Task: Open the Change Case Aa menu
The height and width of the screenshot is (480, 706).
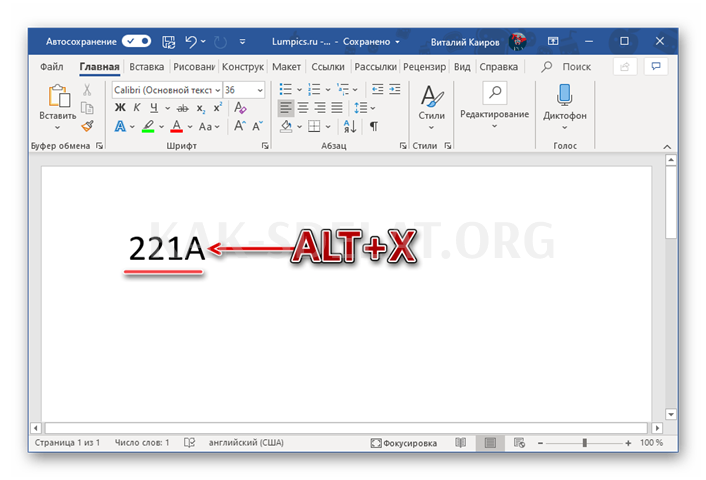Action: pos(209,127)
